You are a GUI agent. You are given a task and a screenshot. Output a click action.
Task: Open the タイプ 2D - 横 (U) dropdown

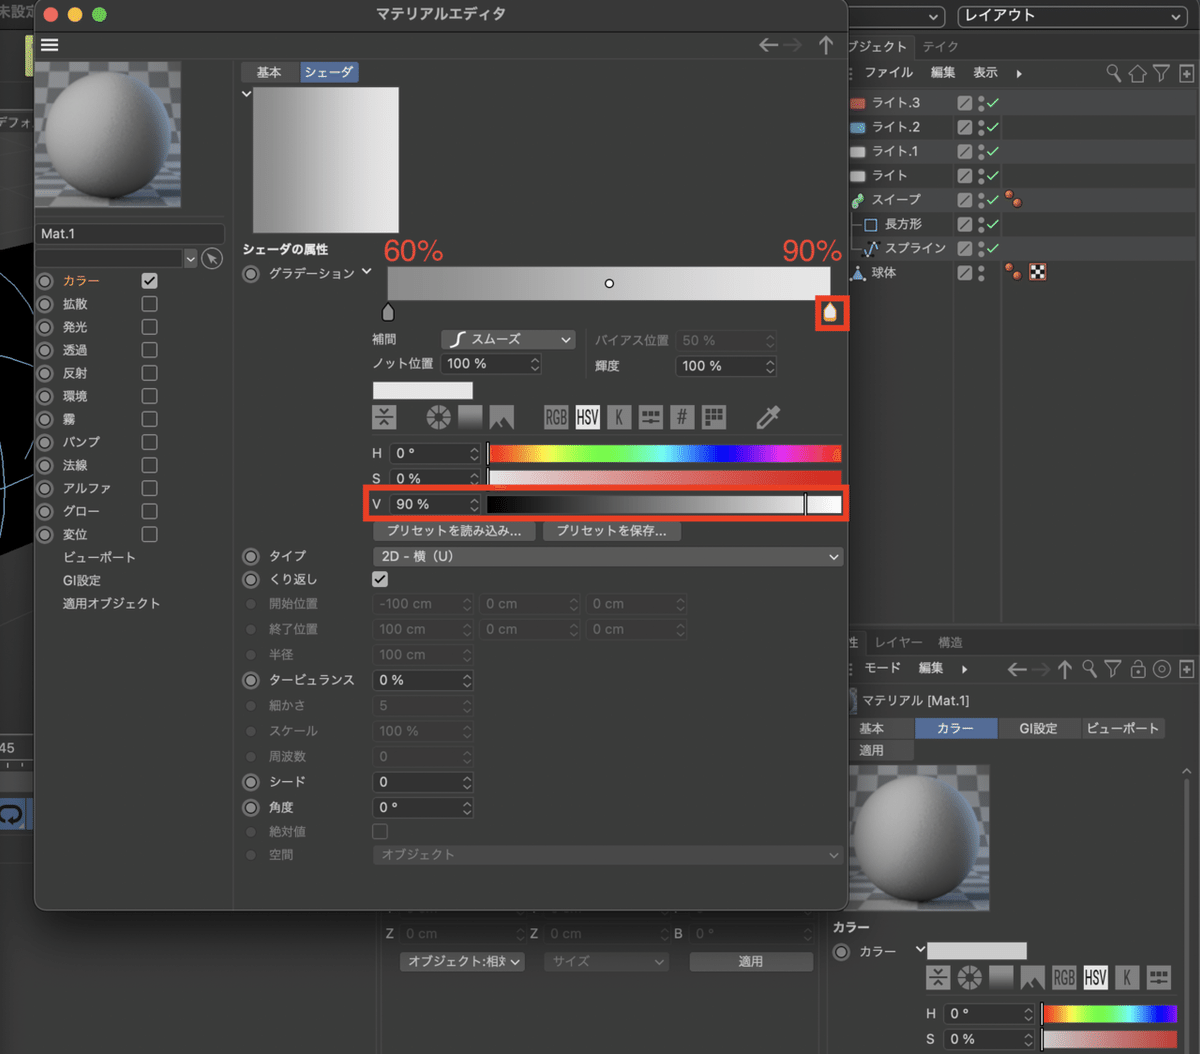[608, 557]
